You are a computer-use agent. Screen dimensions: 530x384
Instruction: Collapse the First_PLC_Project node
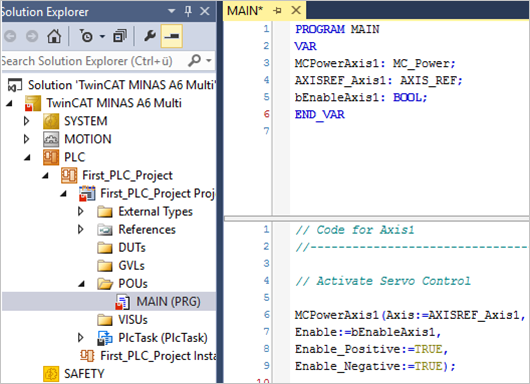coord(45,175)
